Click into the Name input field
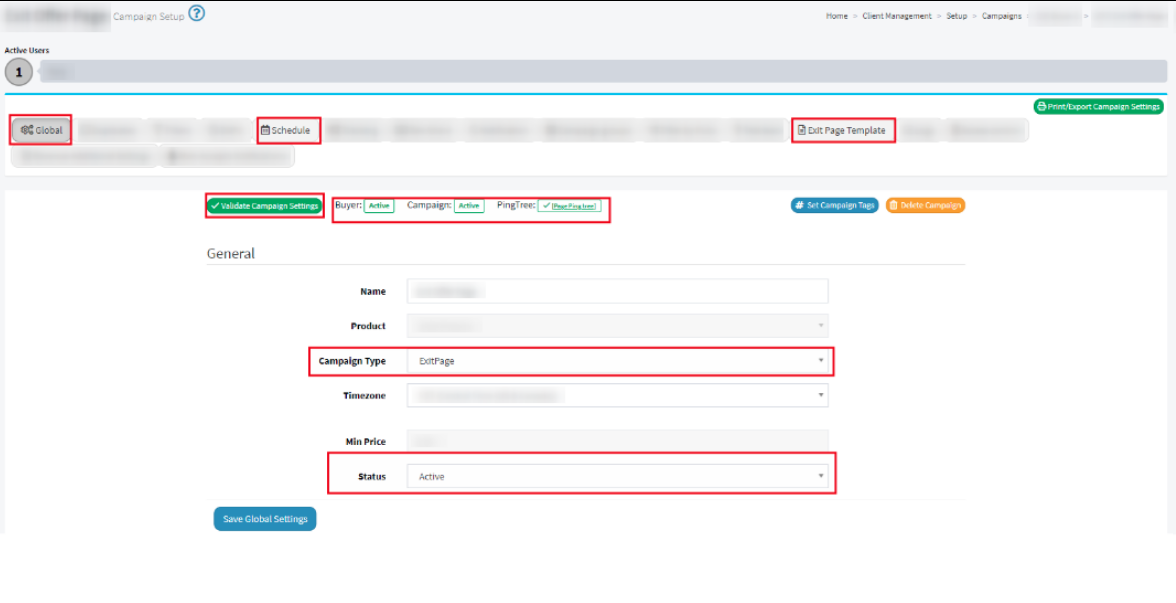1176x603 pixels. click(x=617, y=291)
